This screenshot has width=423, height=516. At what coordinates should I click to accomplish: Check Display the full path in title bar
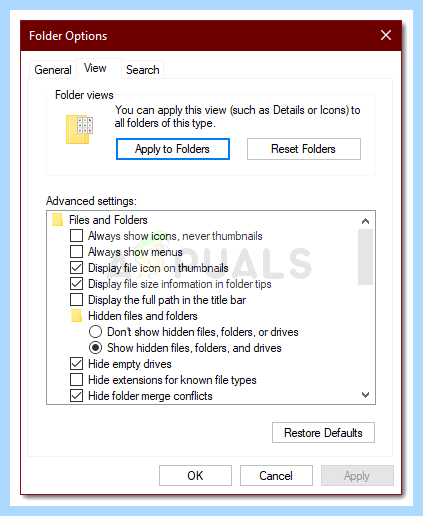[76, 300]
